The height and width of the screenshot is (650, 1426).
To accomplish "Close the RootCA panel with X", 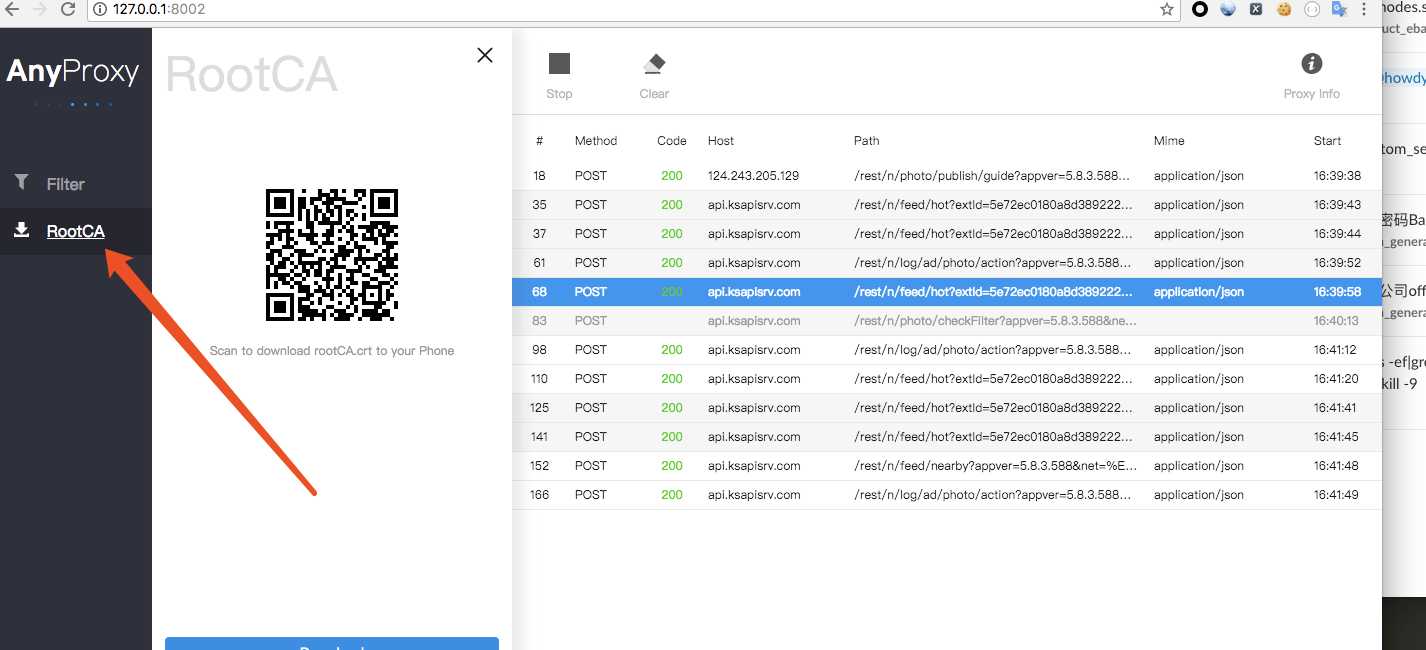I will point(485,55).
